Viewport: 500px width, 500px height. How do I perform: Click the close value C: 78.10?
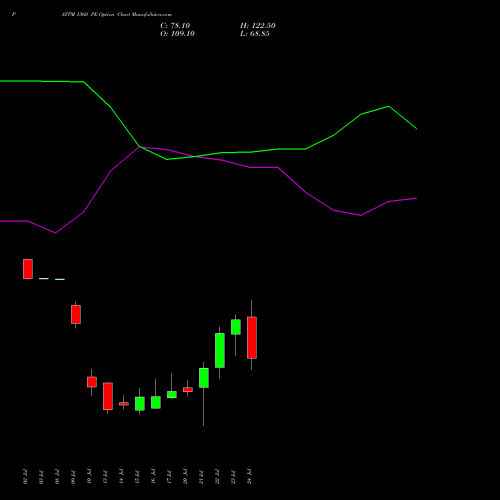coord(175,26)
